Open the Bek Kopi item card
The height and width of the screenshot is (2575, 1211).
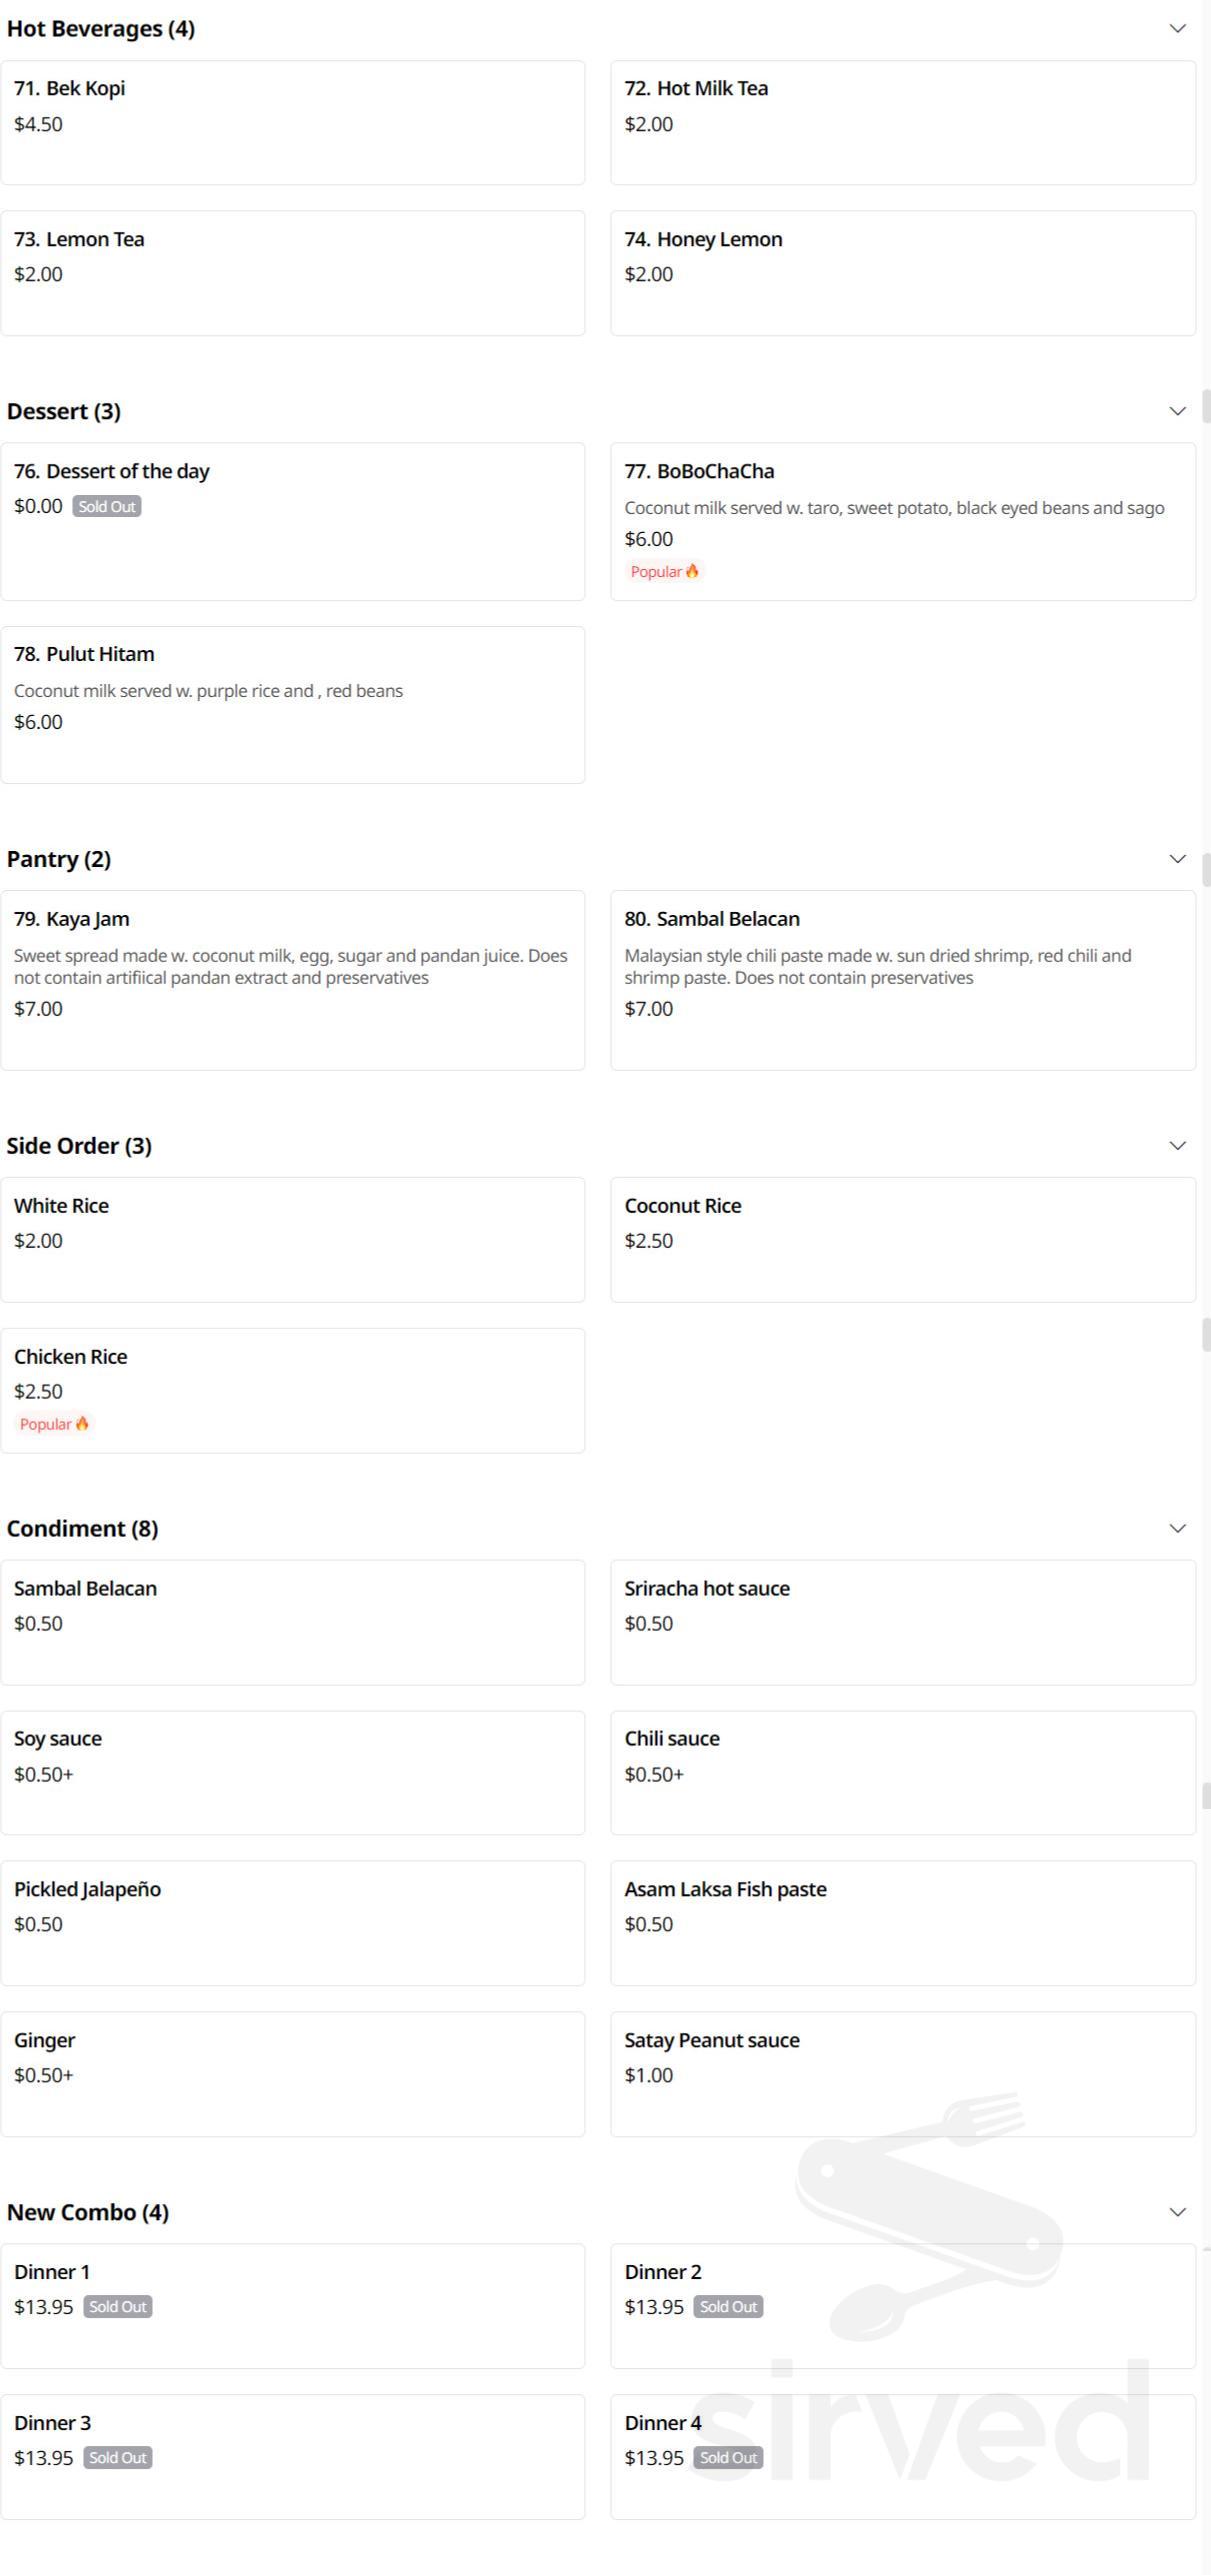[x=292, y=122]
